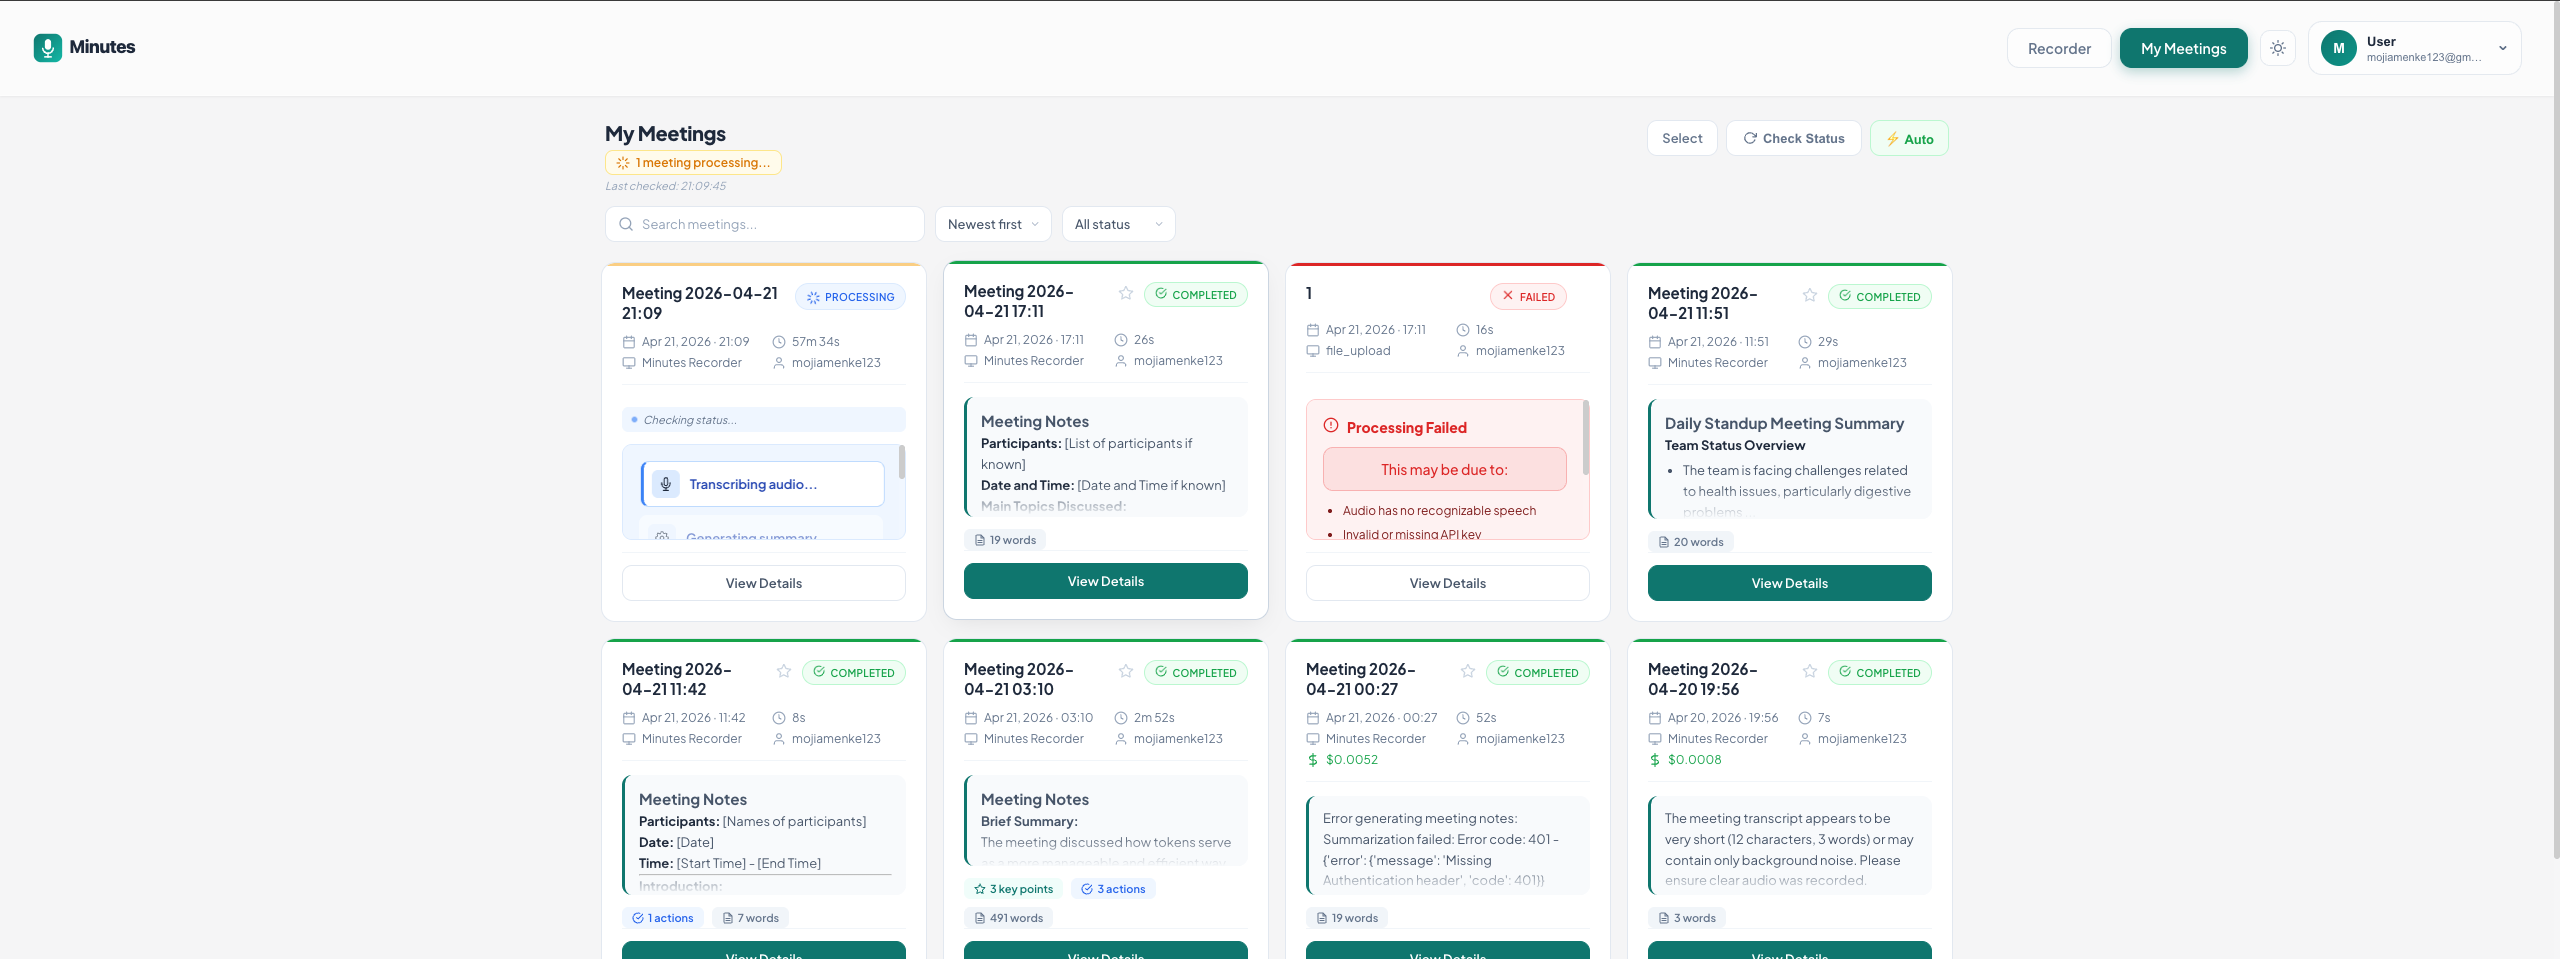Screen dimensions: 2560x959
Task: Open the All status filter dropdown
Action: pos(1117,224)
